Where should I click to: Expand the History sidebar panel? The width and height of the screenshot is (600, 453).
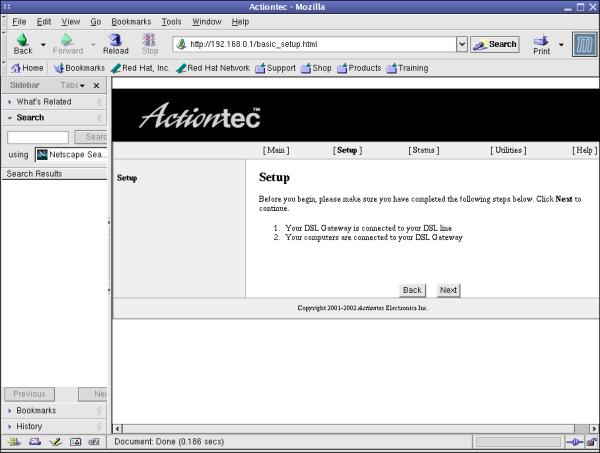pyautogui.click(x=54, y=426)
